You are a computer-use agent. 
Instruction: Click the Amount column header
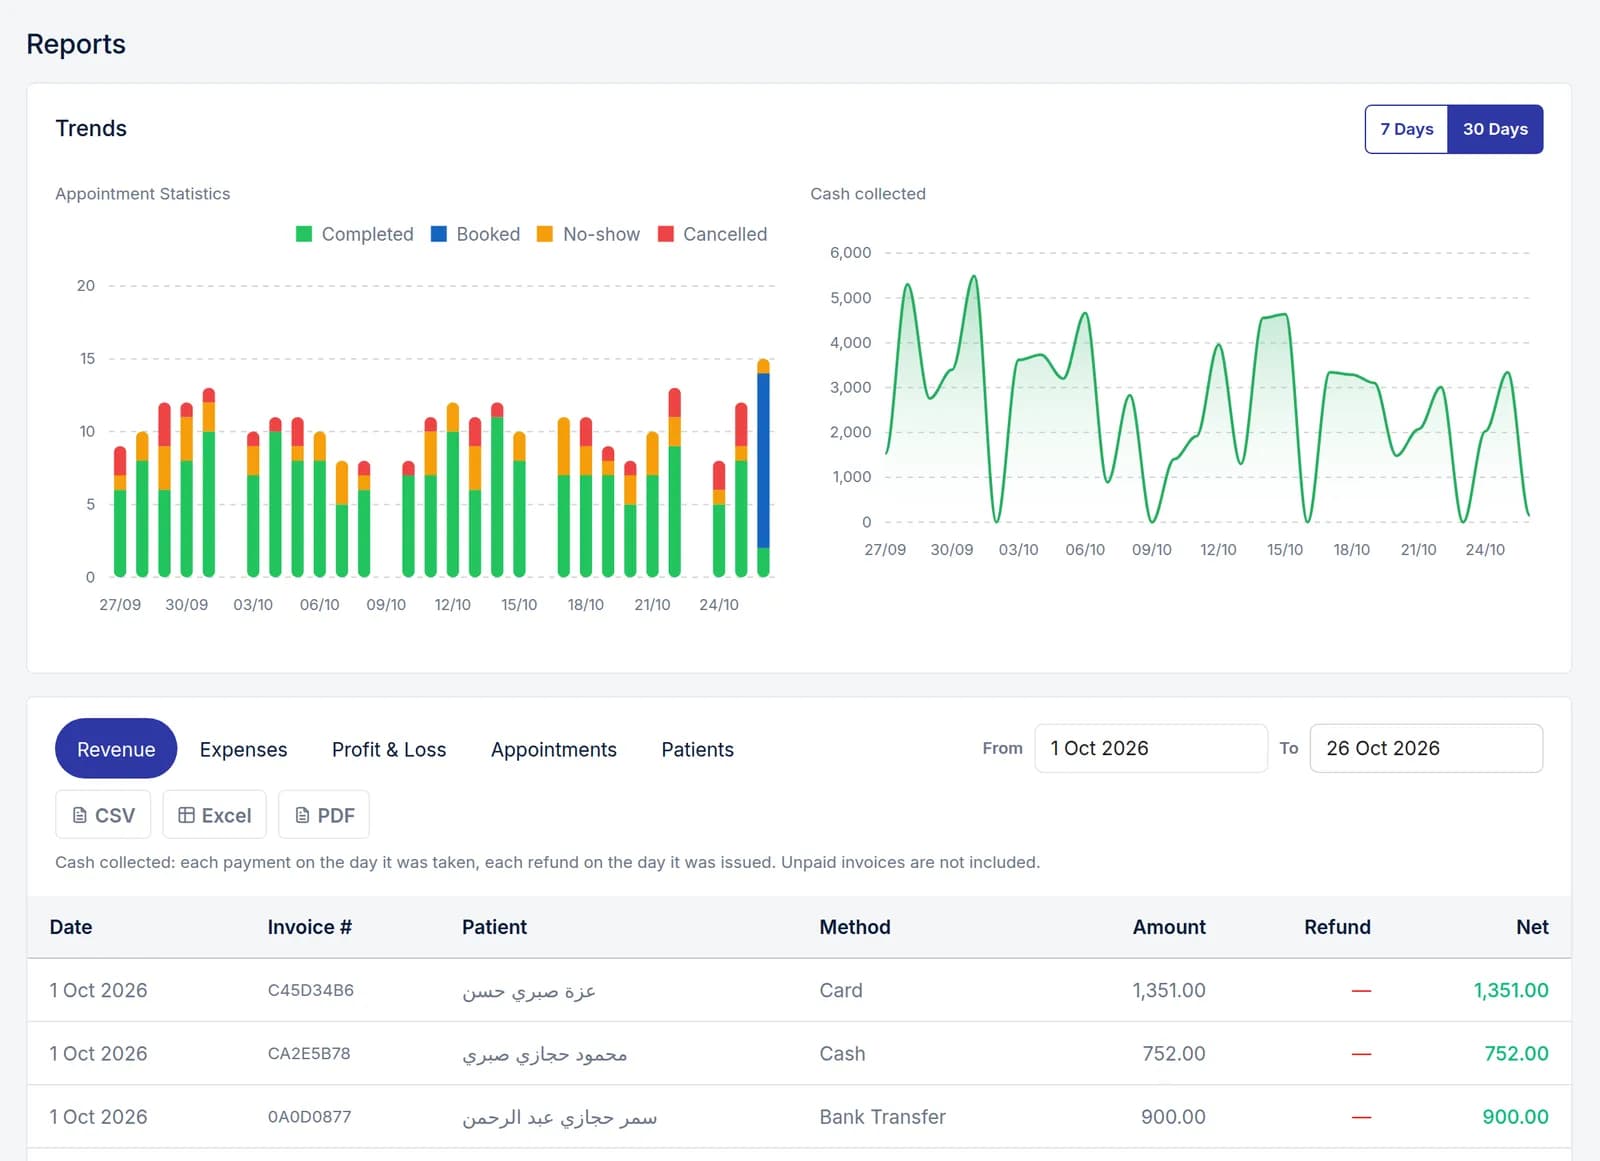click(x=1169, y=927)
